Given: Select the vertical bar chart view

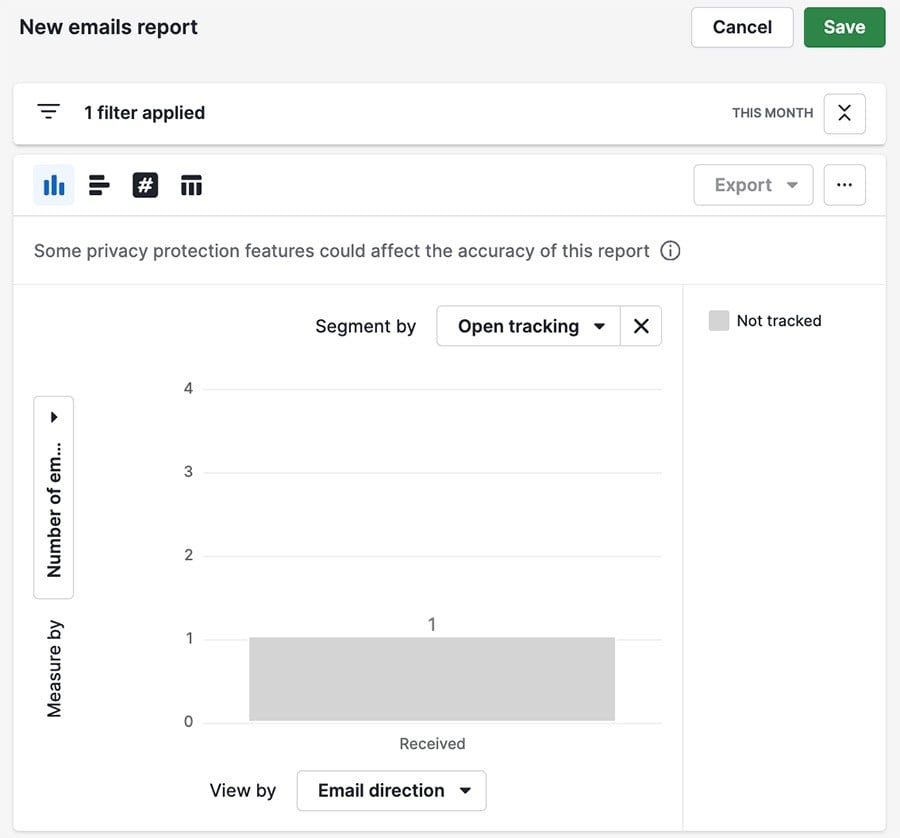Looking at the screenshot, I should click(54, 185).
